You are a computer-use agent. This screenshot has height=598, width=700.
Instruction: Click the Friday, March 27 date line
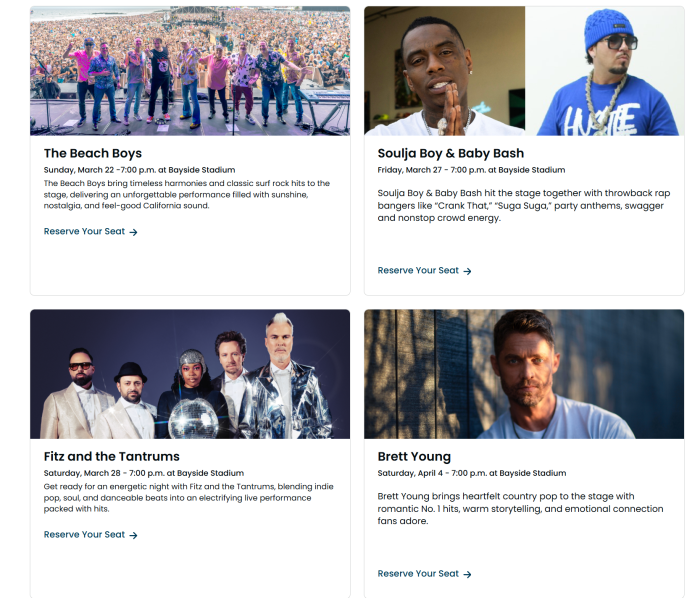pos(471,170)
